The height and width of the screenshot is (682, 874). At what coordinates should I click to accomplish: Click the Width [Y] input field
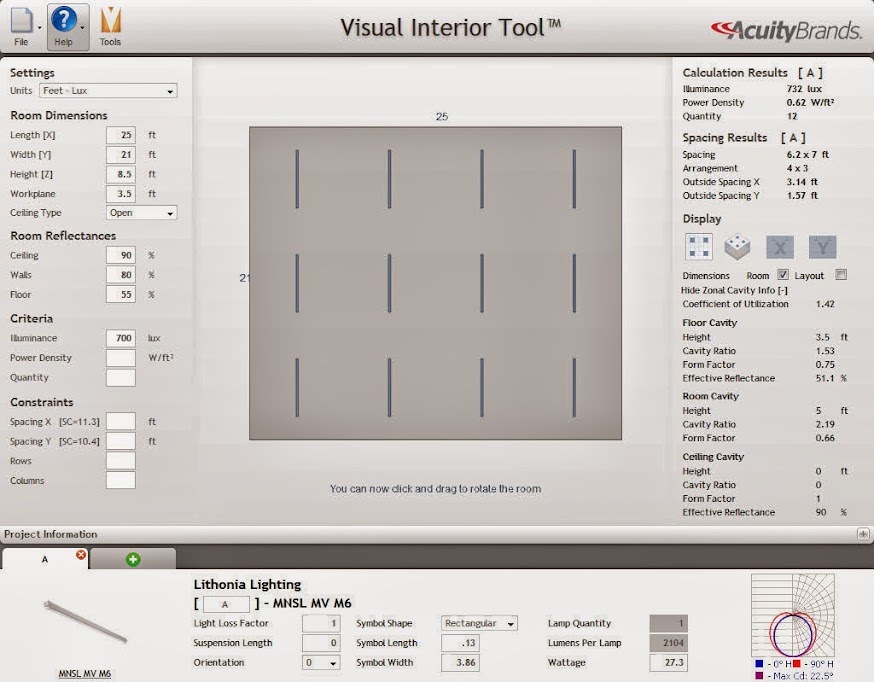[x=121, y=154]
